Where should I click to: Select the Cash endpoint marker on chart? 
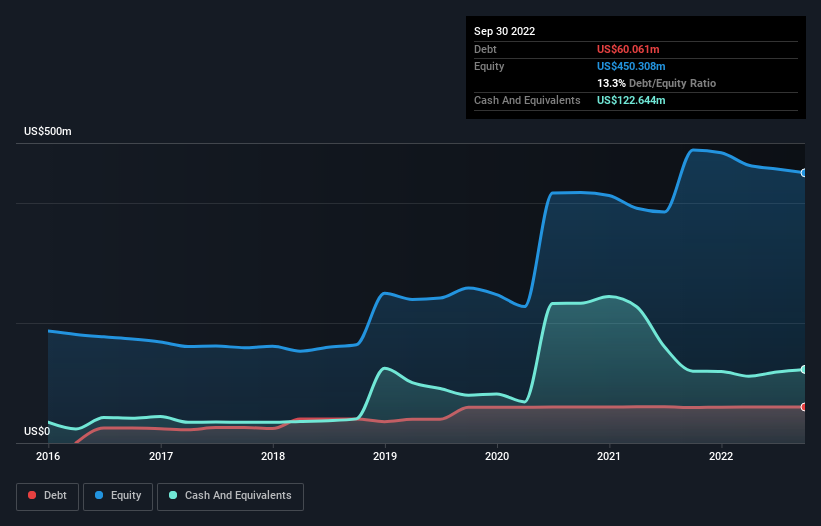[x=804, y=370]
